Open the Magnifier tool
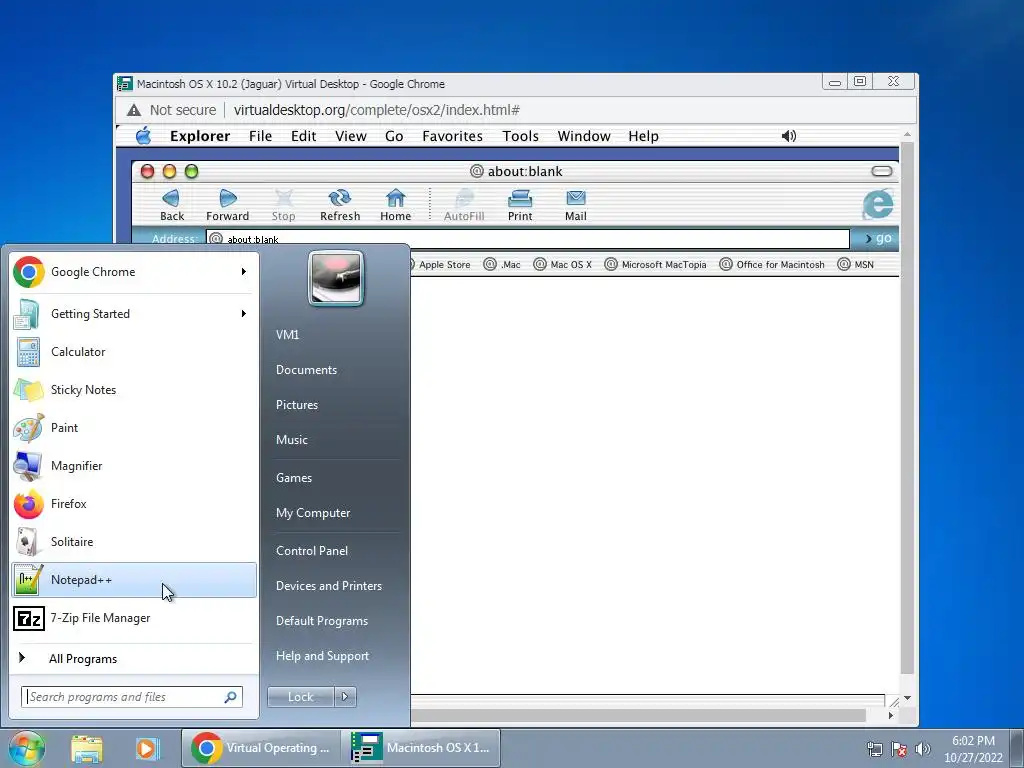1024x768 pixels. (134, 466)
